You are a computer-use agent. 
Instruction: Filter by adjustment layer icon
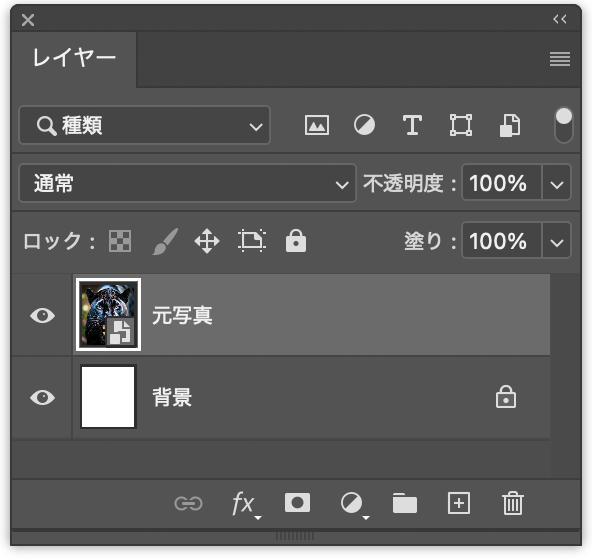click(364, 125)
